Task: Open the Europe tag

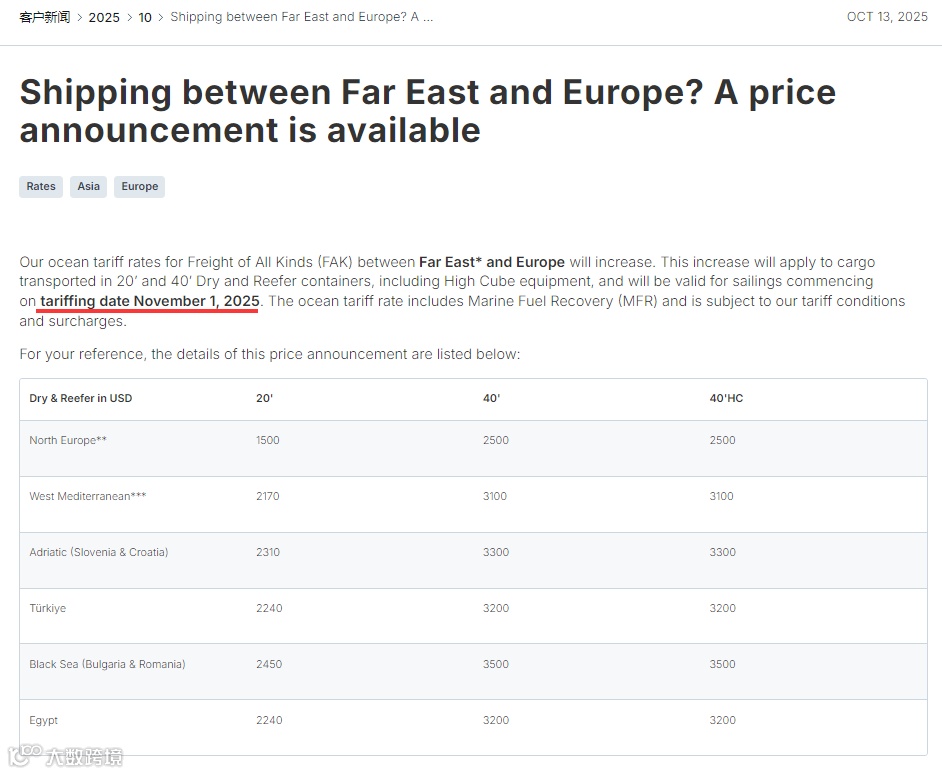Action: (140, 186)
